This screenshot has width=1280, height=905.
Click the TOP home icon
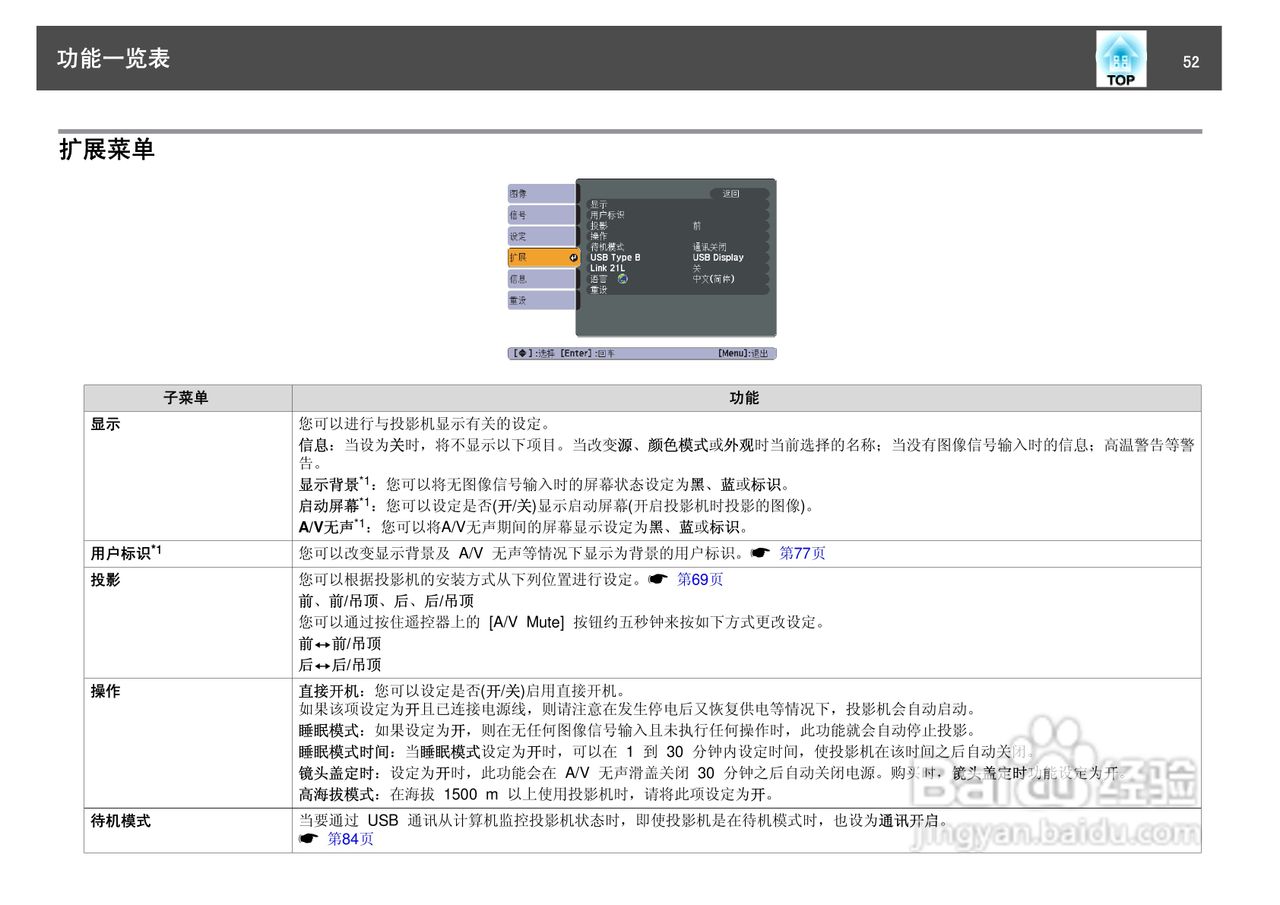pyautogui.click(x=1121, y=59)
